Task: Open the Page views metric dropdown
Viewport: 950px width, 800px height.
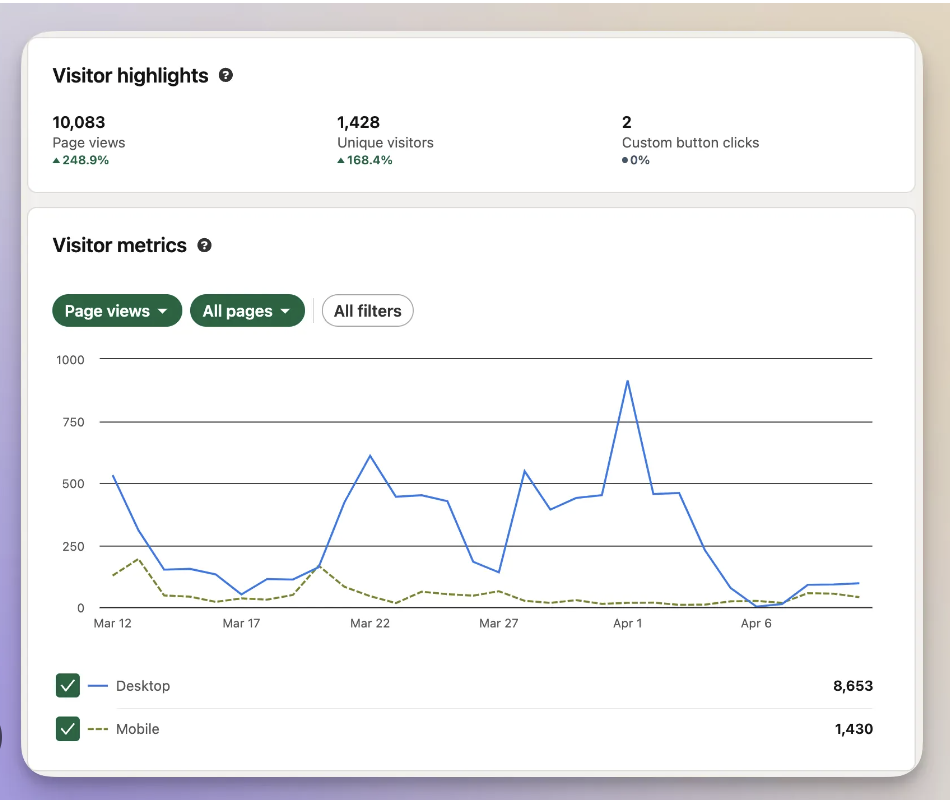Action: point(116,311)
